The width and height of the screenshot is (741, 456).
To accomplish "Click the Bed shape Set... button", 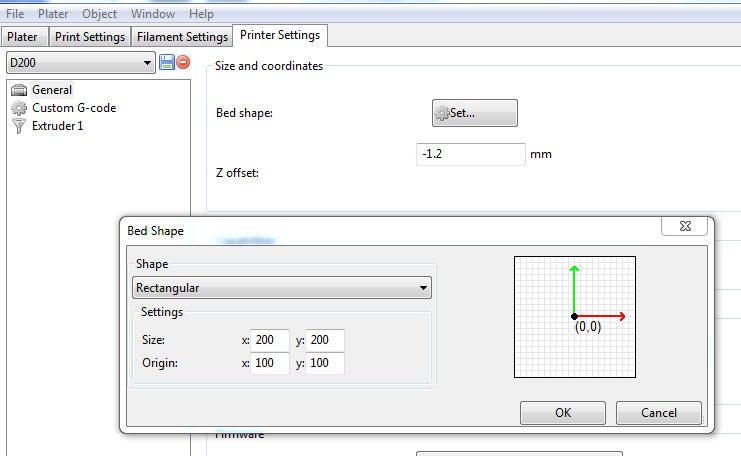I will 474,113.
